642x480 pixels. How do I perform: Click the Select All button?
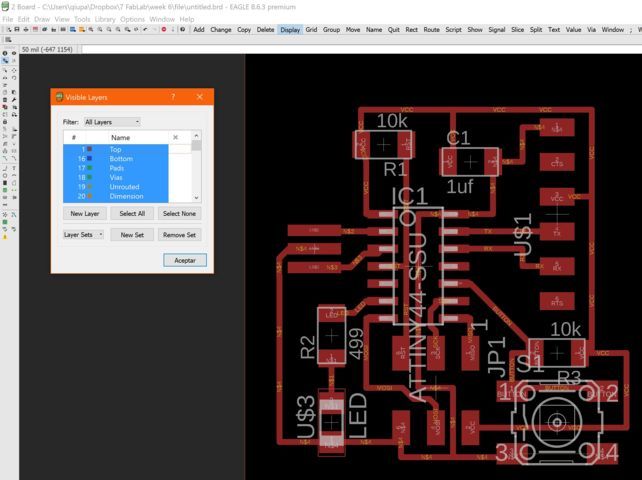pyautogui.click(x=132, y=213)
